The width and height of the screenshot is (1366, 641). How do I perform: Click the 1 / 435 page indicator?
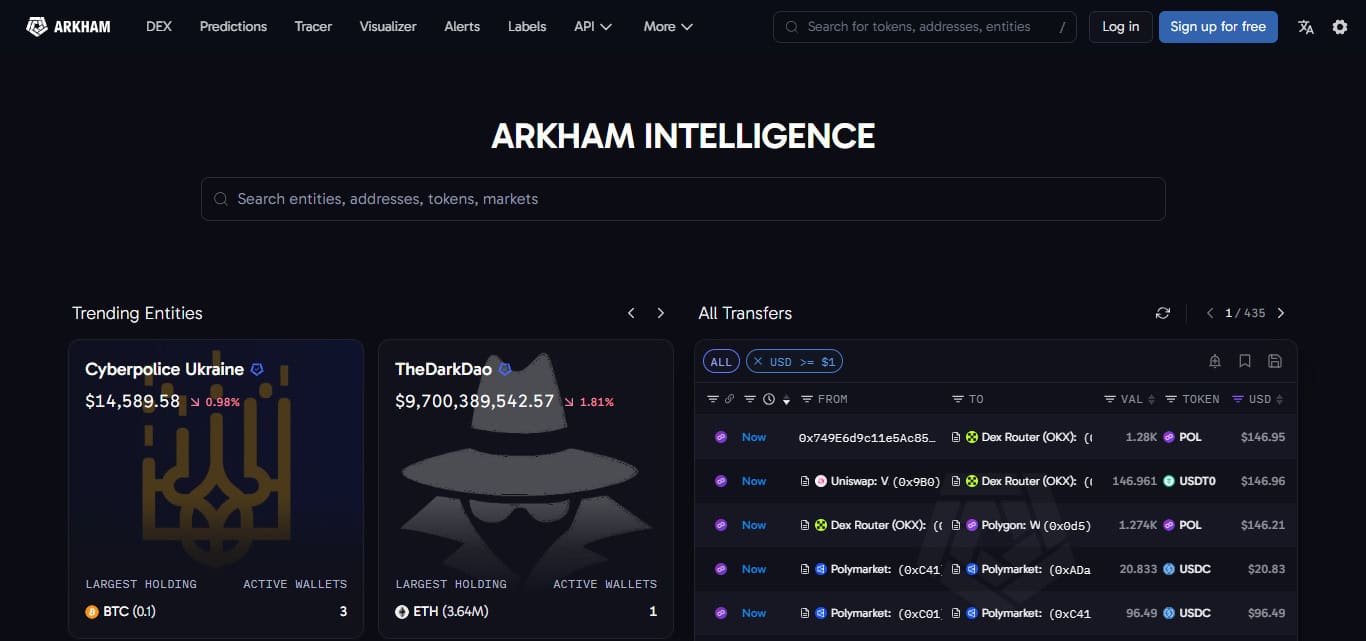[x=1245, y=313]
